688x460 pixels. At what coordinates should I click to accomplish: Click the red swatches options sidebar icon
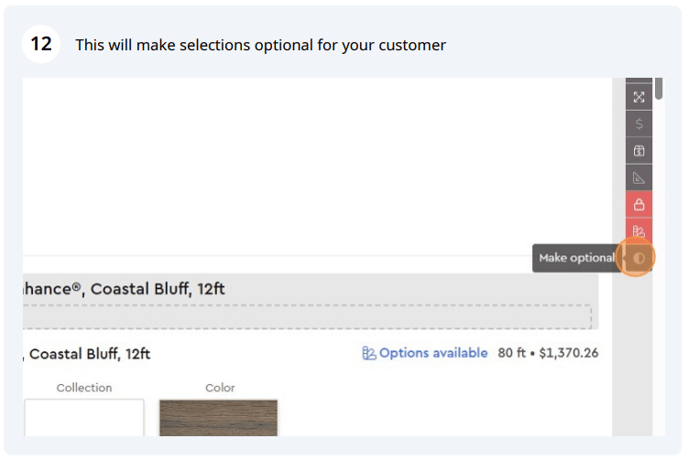(x=639, y=231)
